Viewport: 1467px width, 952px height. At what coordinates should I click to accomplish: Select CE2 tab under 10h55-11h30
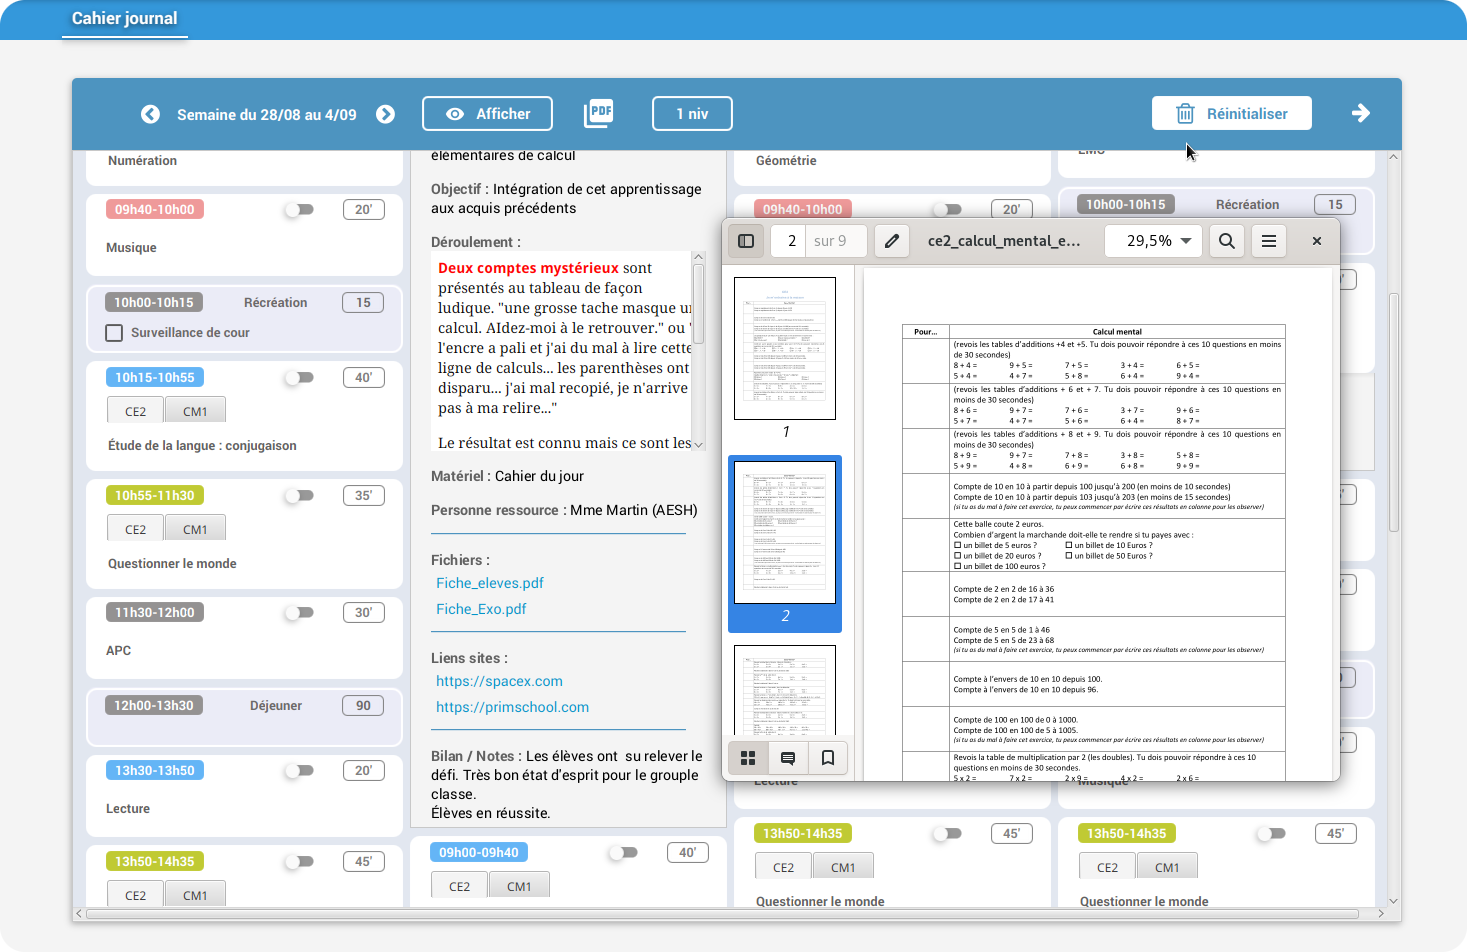coord(135,529)
